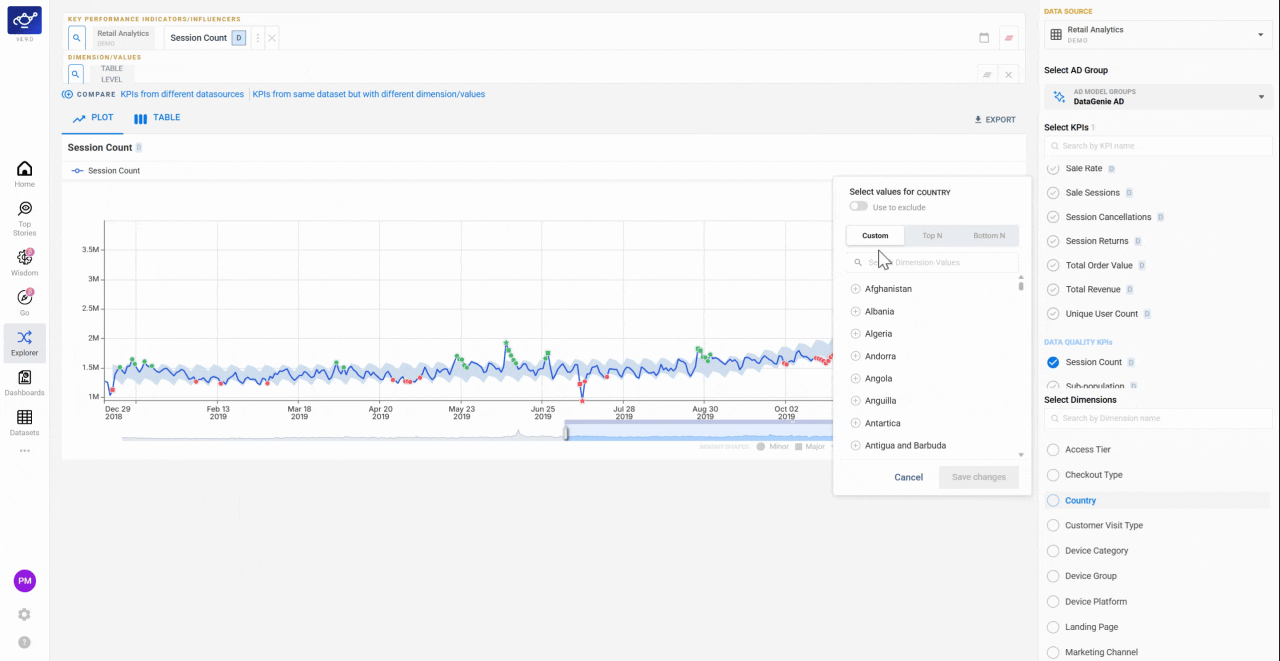This screenshot has height=661, width=1280.
Task: Toggle Session Count legend entry
Action: [x=106, y=171]
